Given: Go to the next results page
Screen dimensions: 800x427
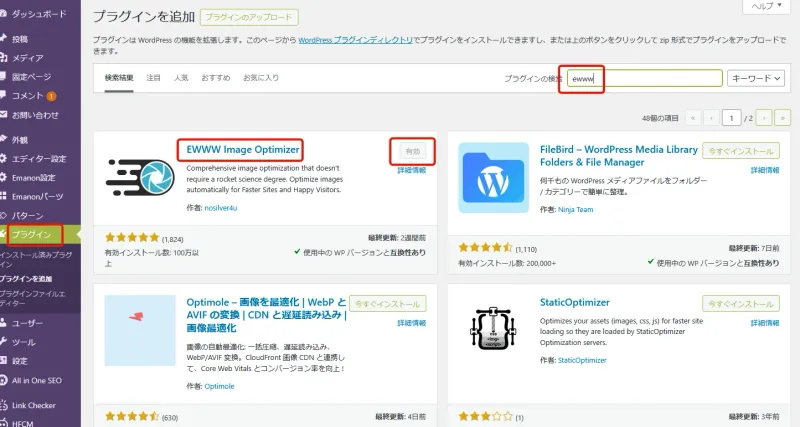Looking at the screenshot, I should click(764, 118).
